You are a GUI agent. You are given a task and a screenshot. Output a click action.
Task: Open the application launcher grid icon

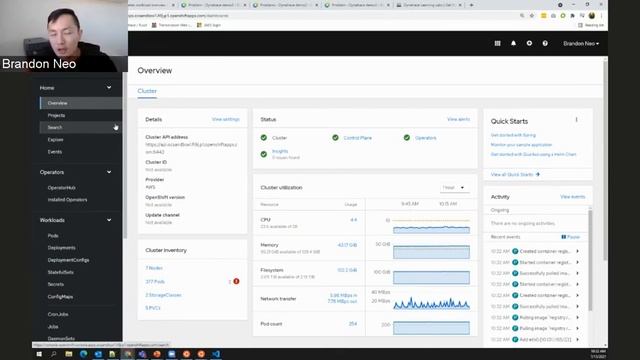coord(497,43)
